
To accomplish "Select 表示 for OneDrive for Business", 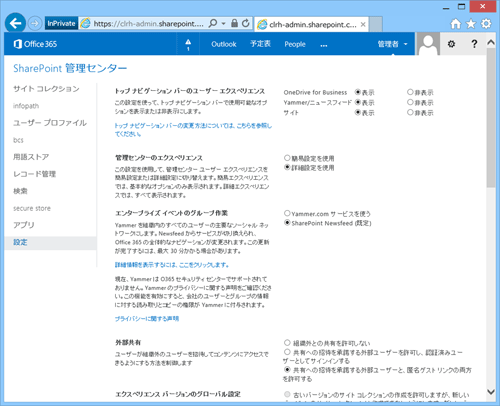I will coord(358,92).
